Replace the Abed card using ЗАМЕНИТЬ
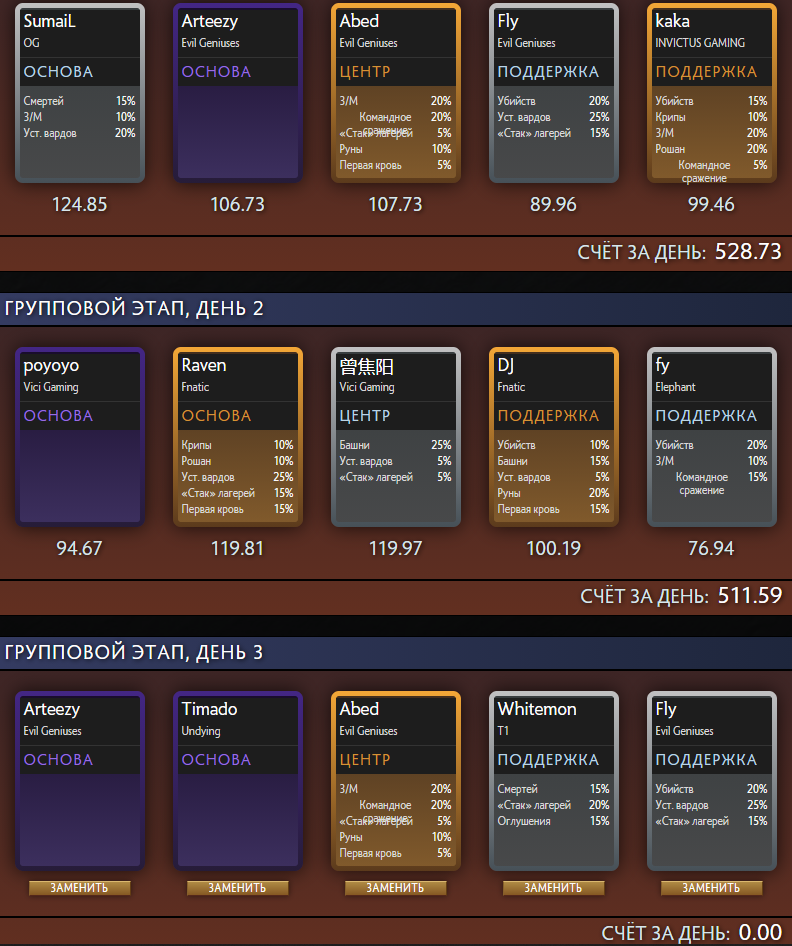 point(395,887)
